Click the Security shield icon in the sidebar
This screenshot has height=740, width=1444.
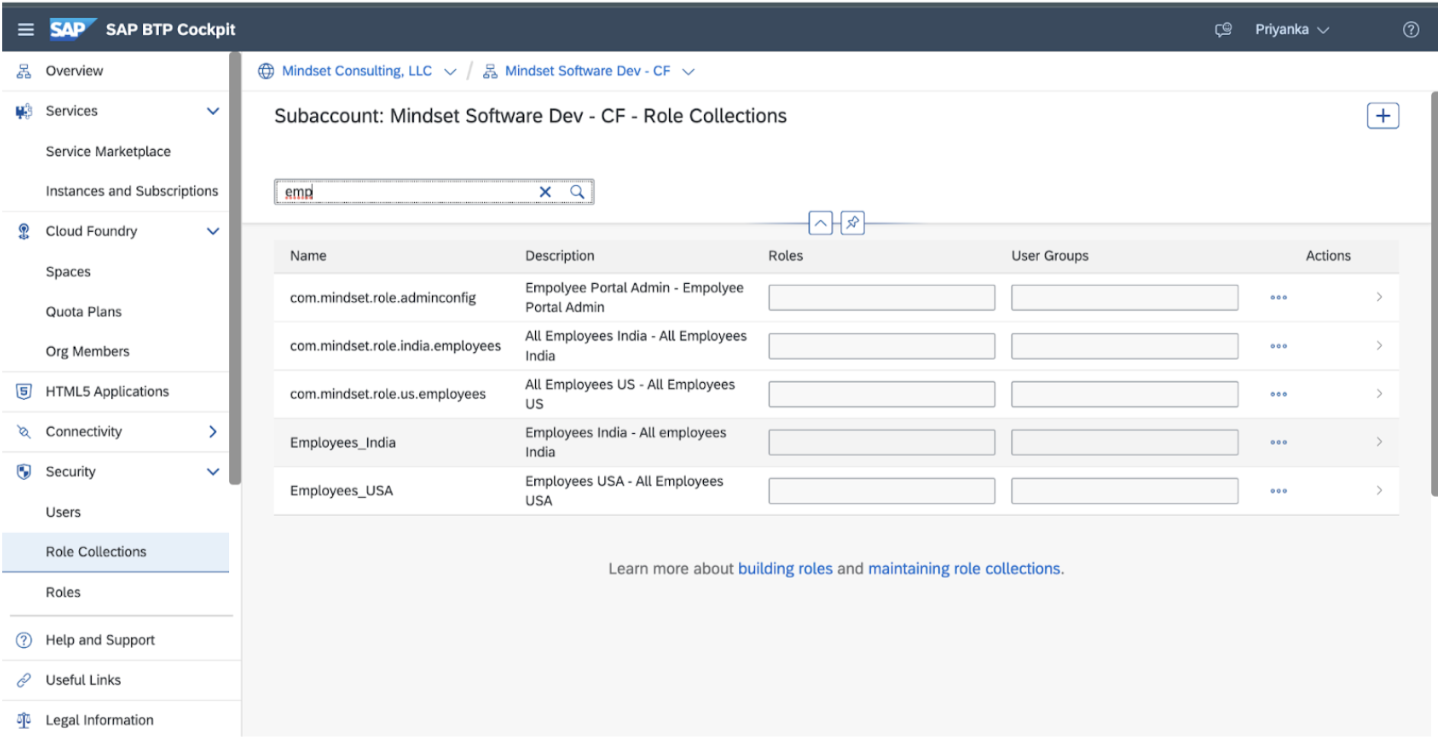click(x=22, y=471)
